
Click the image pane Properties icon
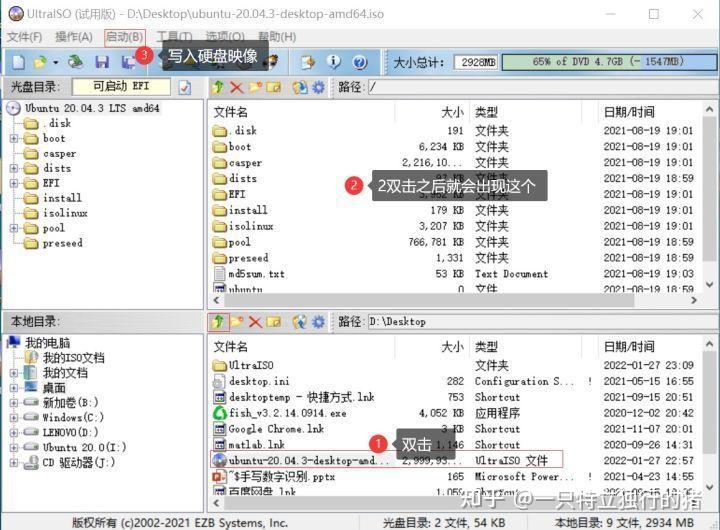[x=300, y=87]
